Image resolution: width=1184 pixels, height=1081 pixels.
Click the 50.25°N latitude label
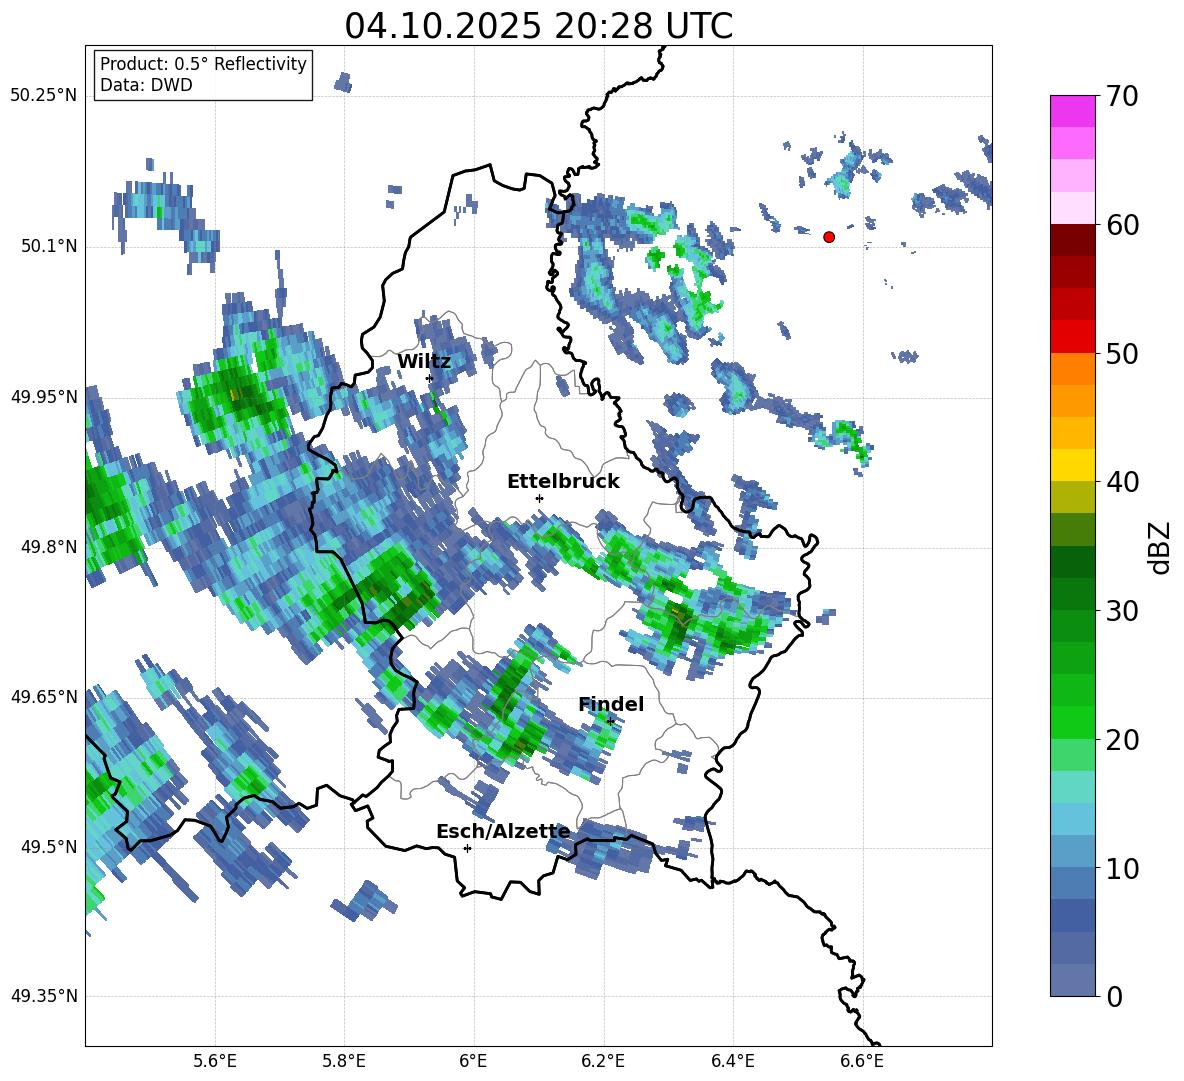[x=44, y=96]
